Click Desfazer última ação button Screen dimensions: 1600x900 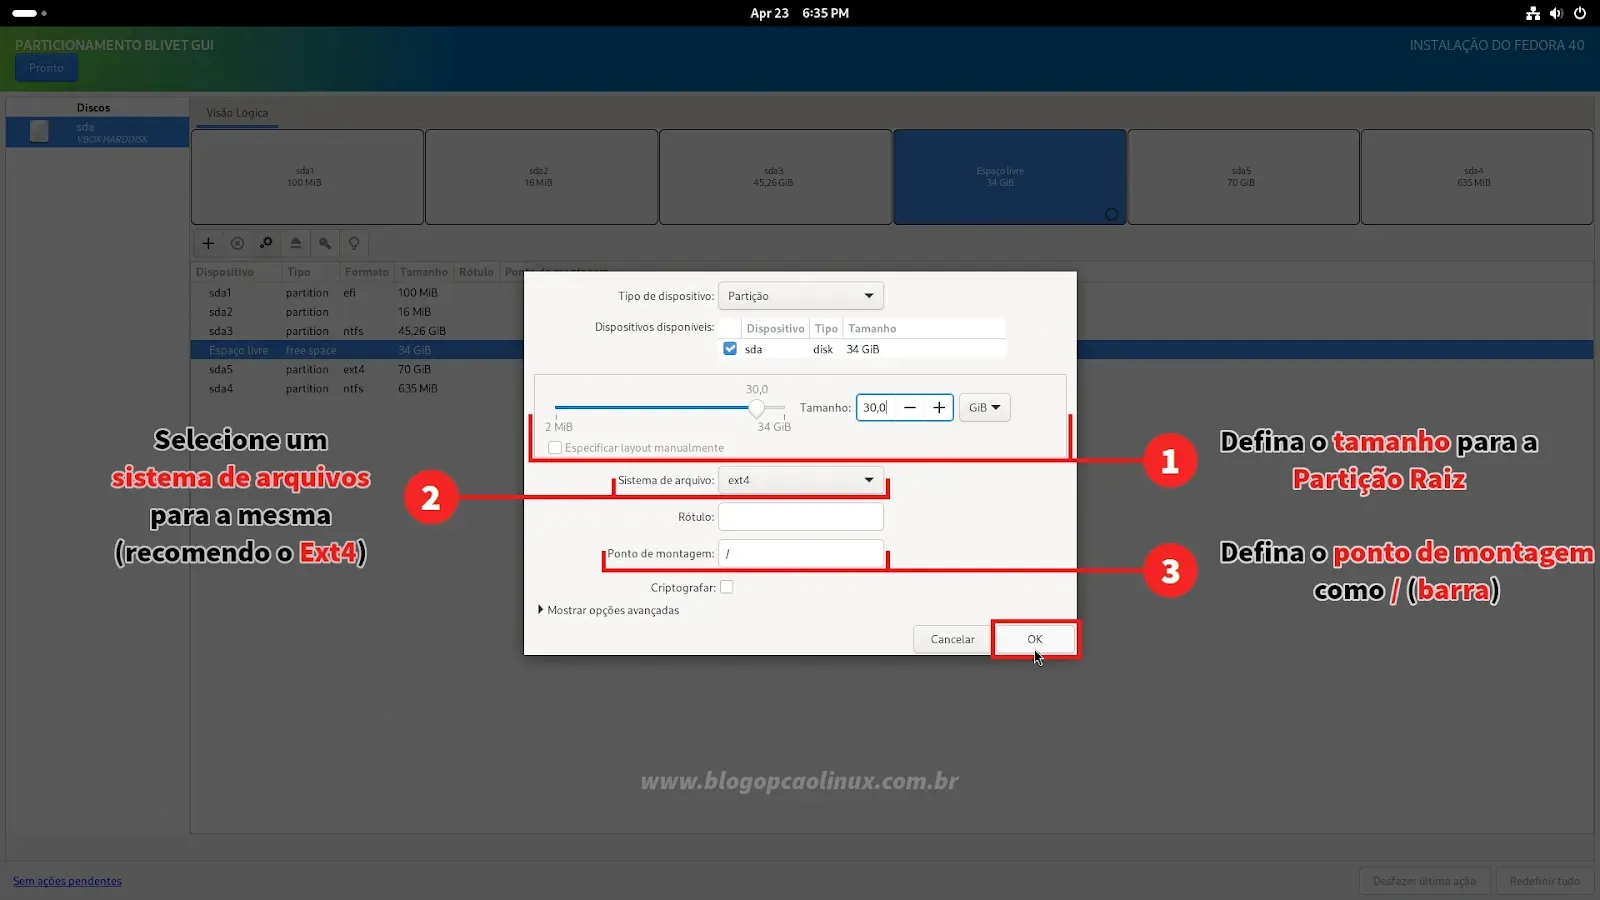(1424, 881)
